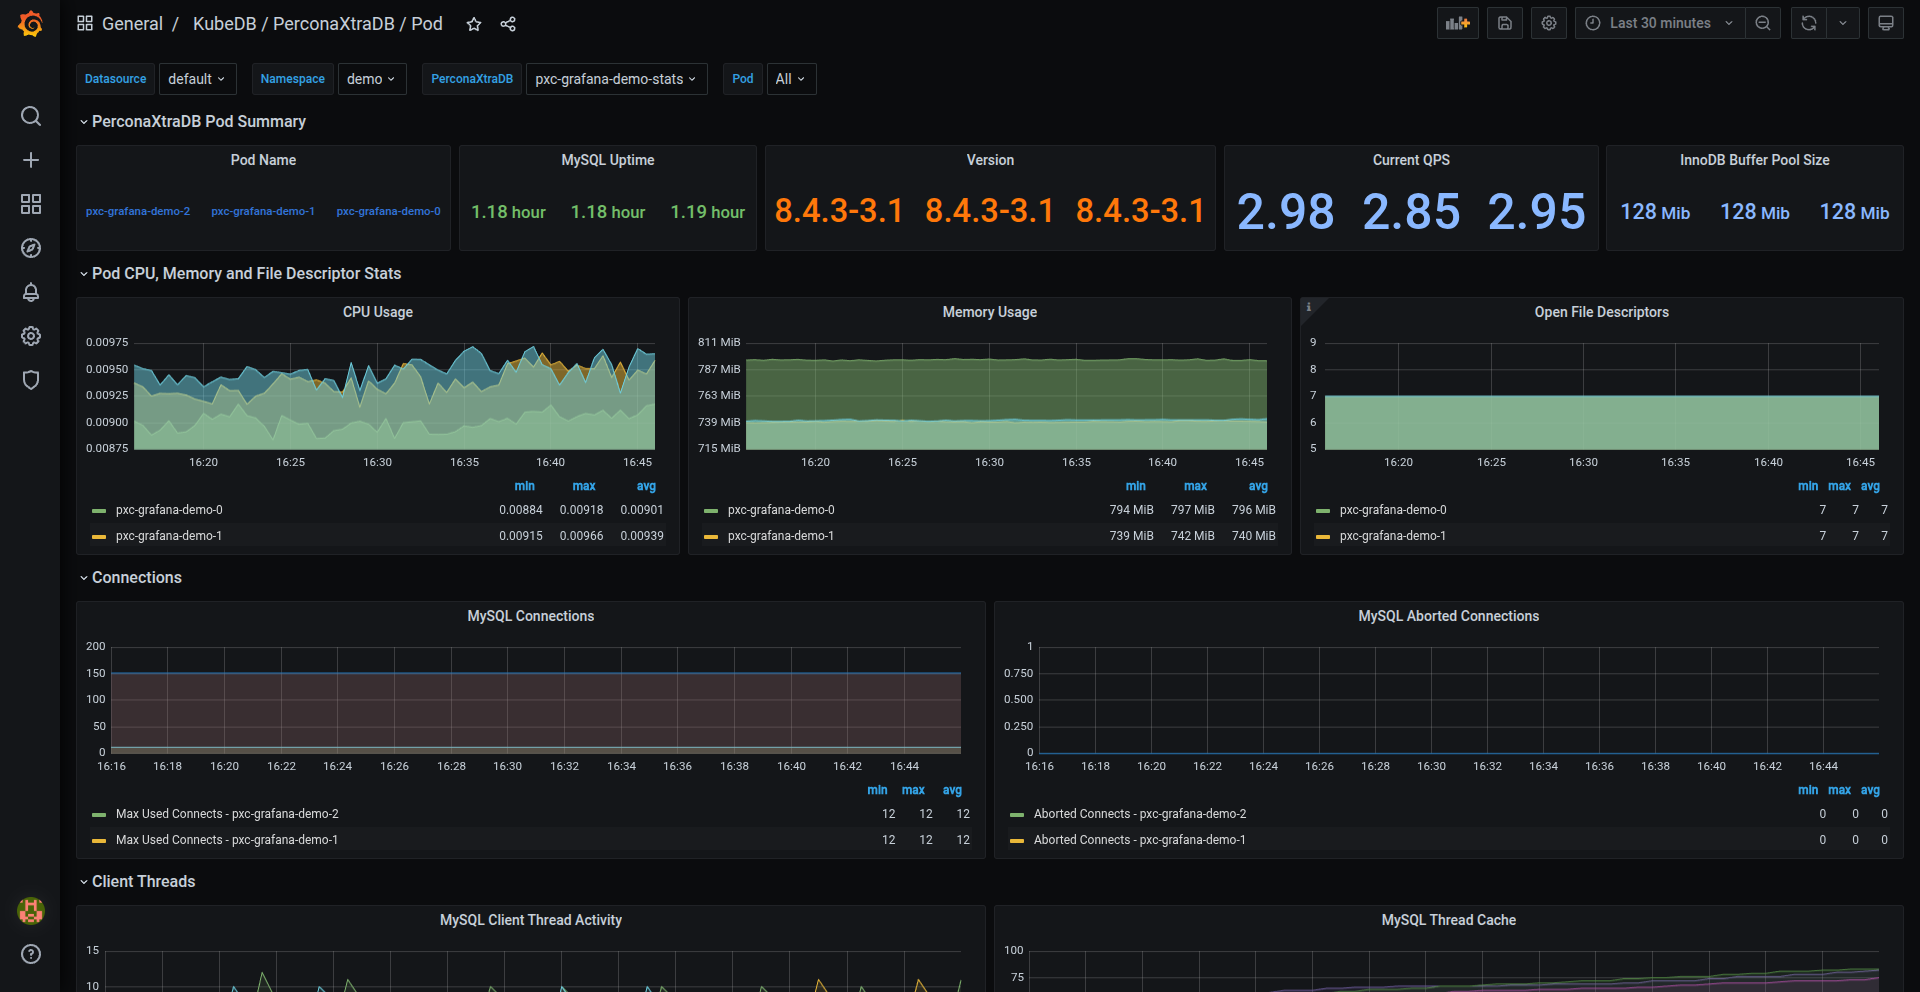The height and width of the screenshot is (992, 1920).
Task: Open dashboard settings gear in top bar
Action: (x=1548, y=23)
